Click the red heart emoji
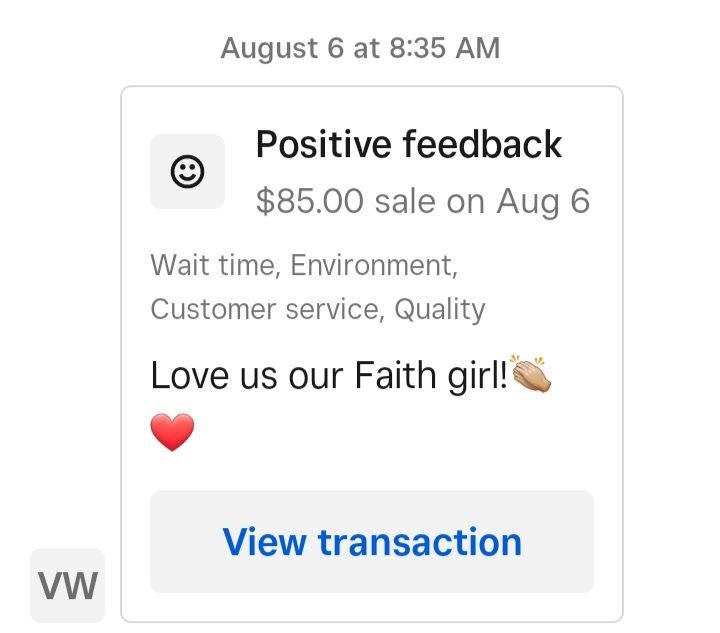The image size is (720, 633). click(x=172, y=432)
